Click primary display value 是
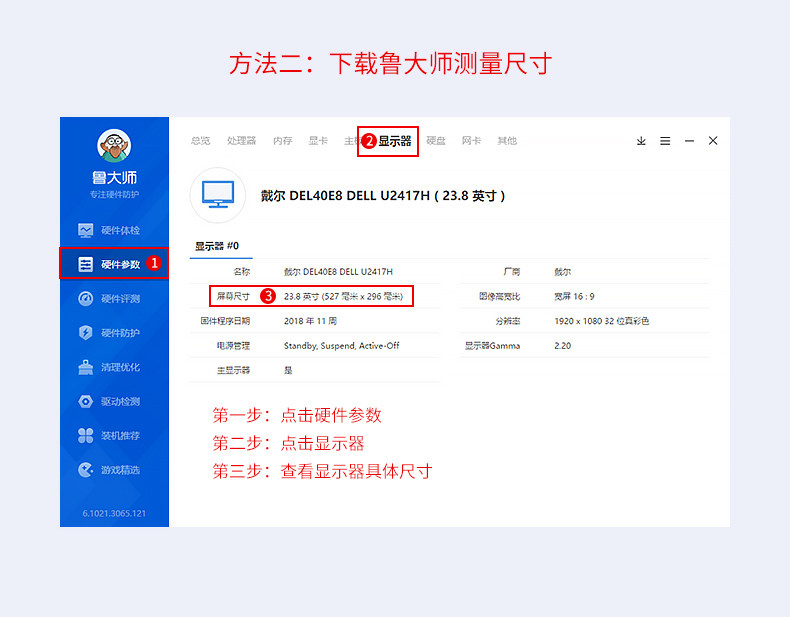This screenshot has width=790, height=617. pyautogui.click(x=288, y=370)
